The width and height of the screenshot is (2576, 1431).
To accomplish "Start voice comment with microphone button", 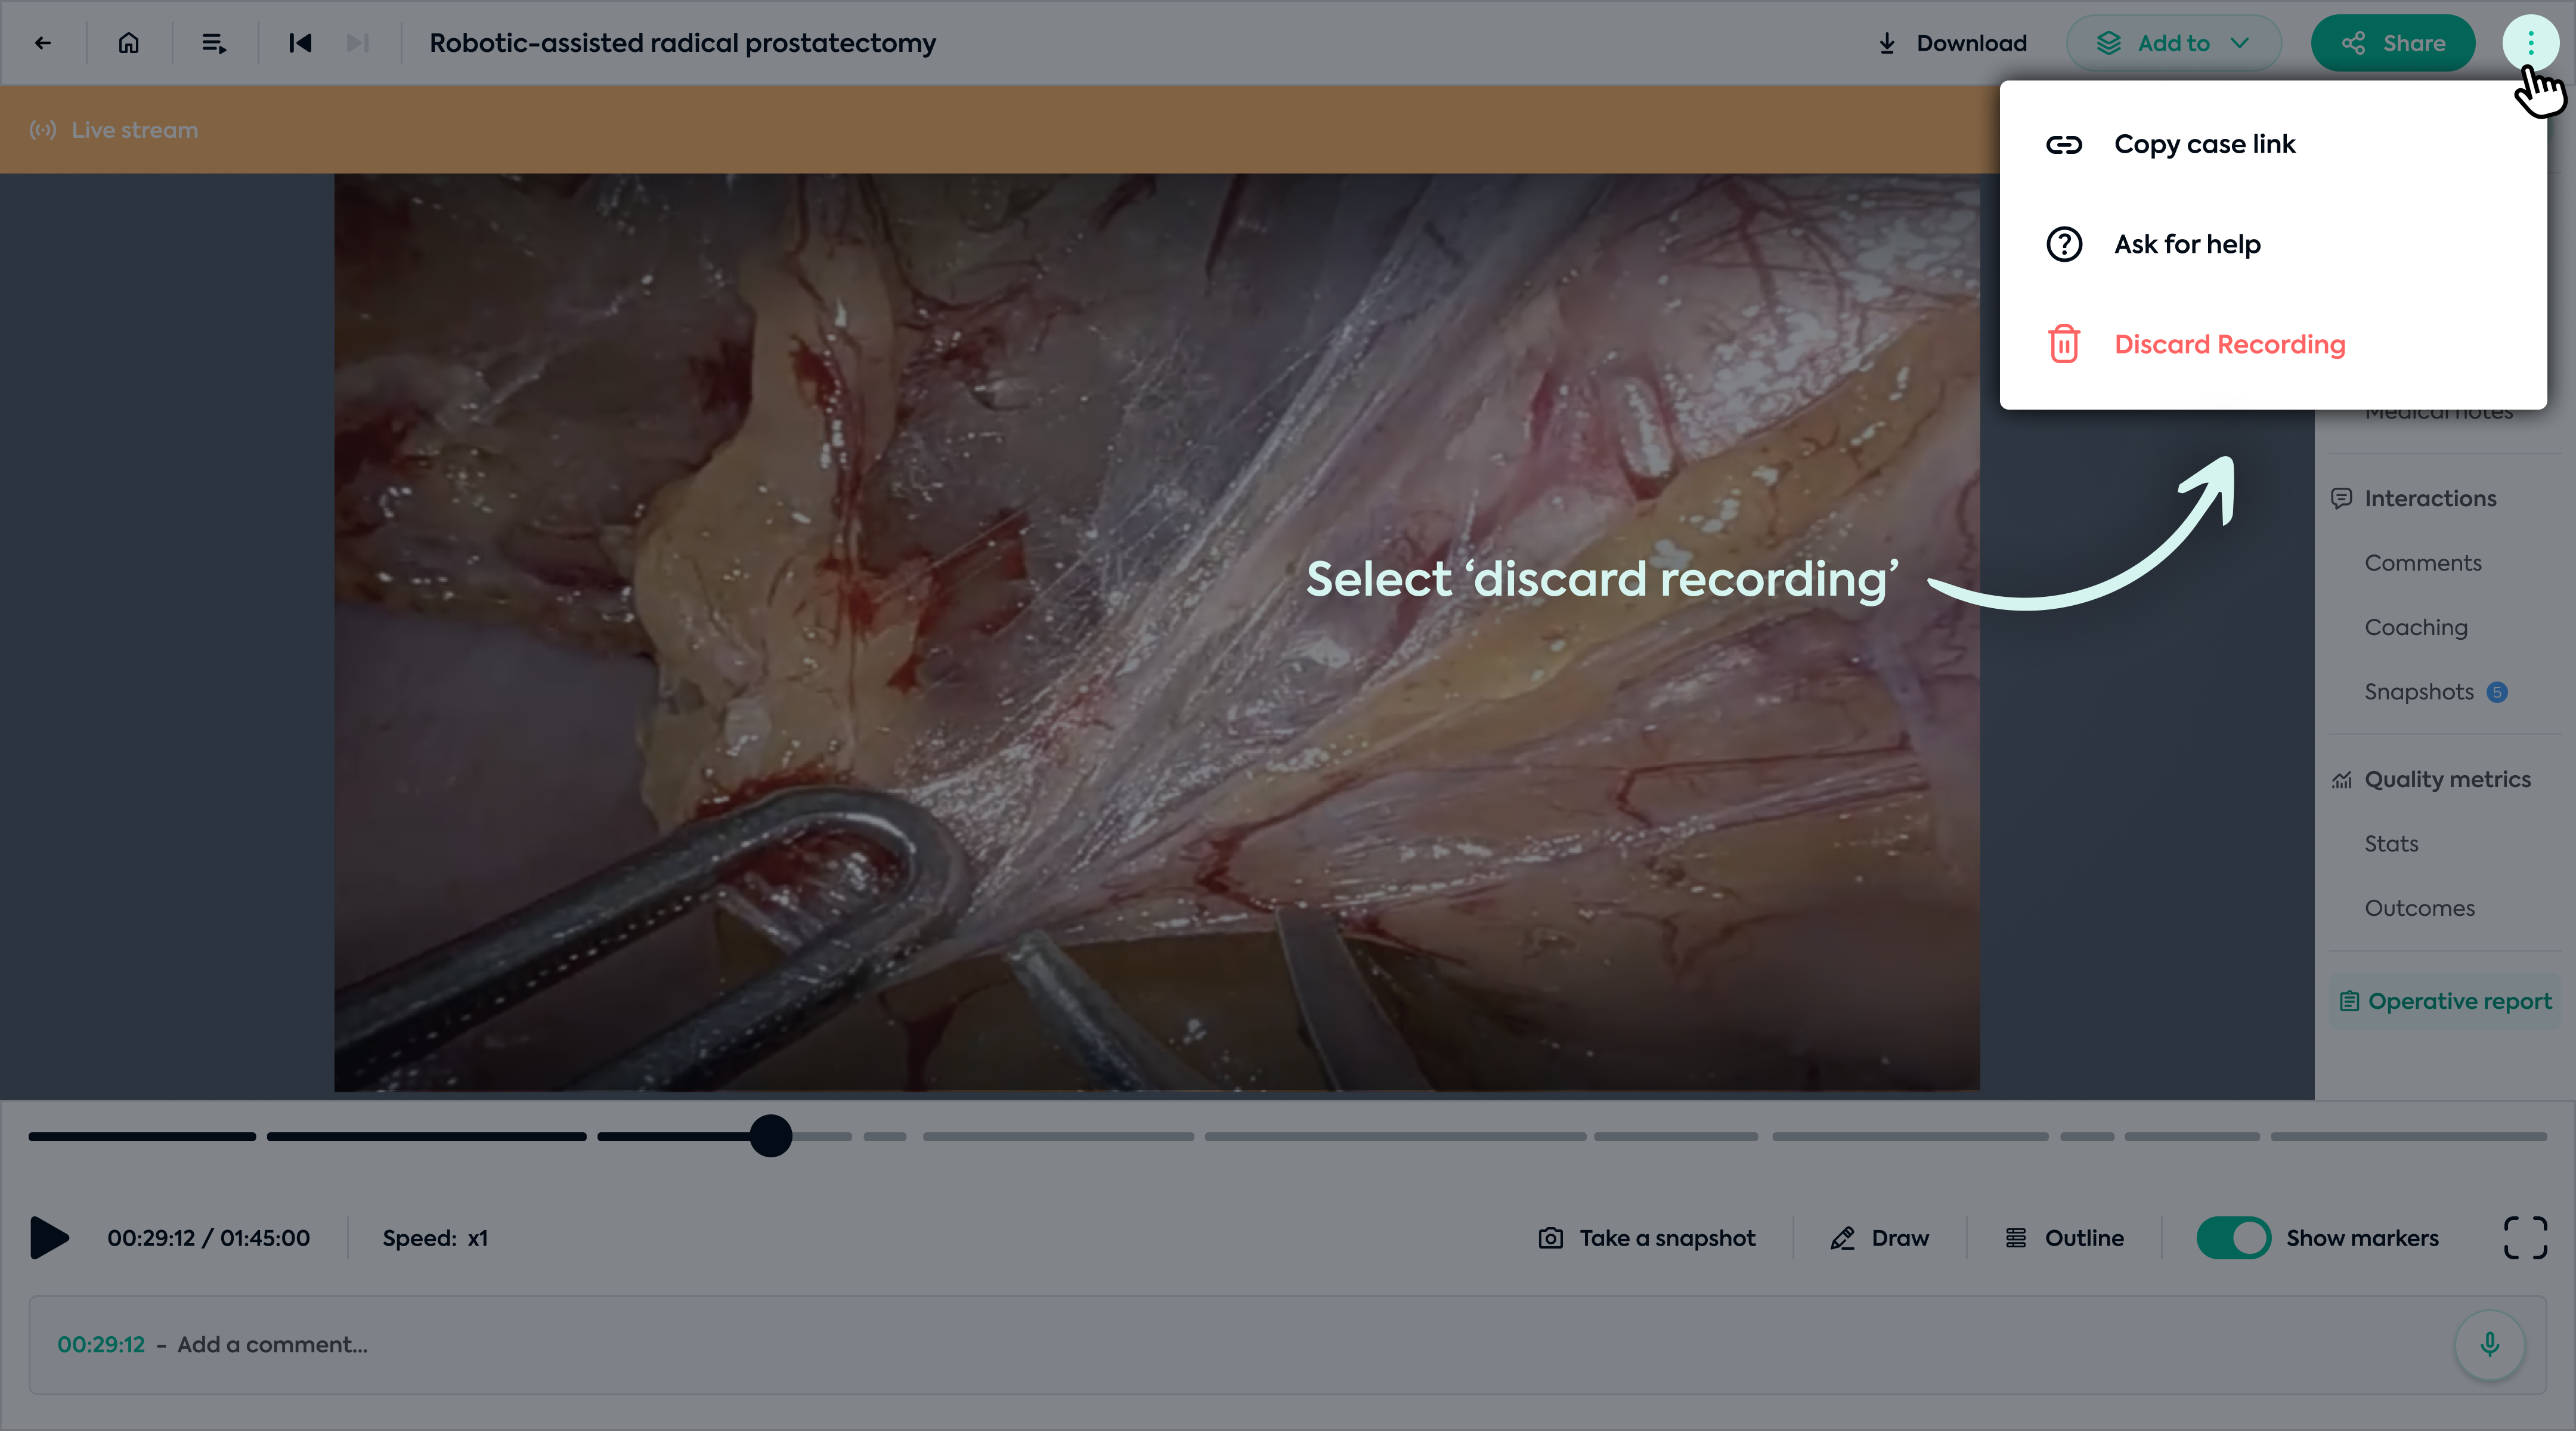I will click(2490, 1345).
